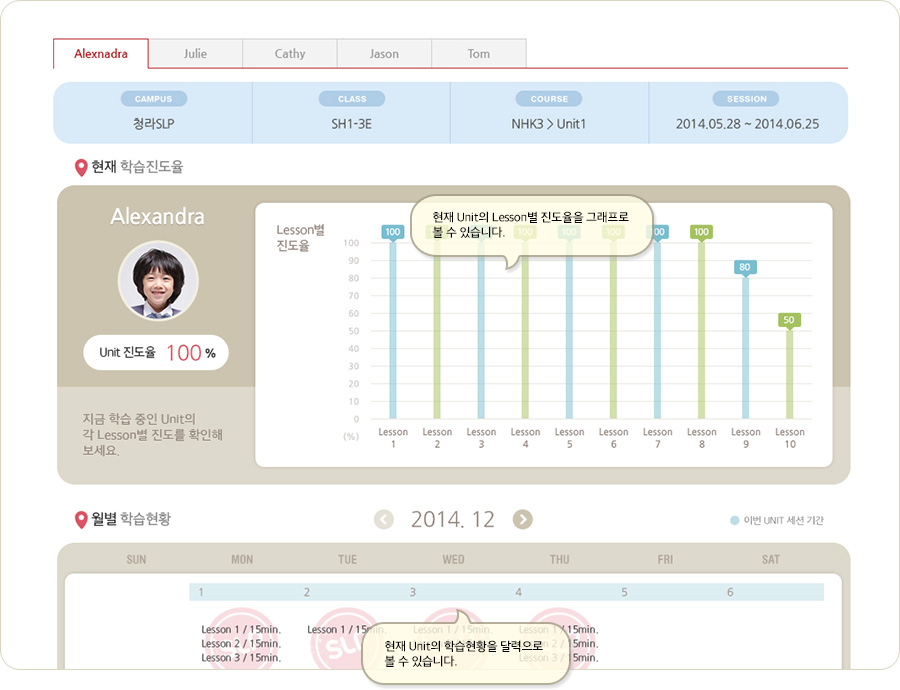Click Monday's Lesson 2 / 15min. entry
The height and width of the screenshot is (690, 900).
point(241,644)
